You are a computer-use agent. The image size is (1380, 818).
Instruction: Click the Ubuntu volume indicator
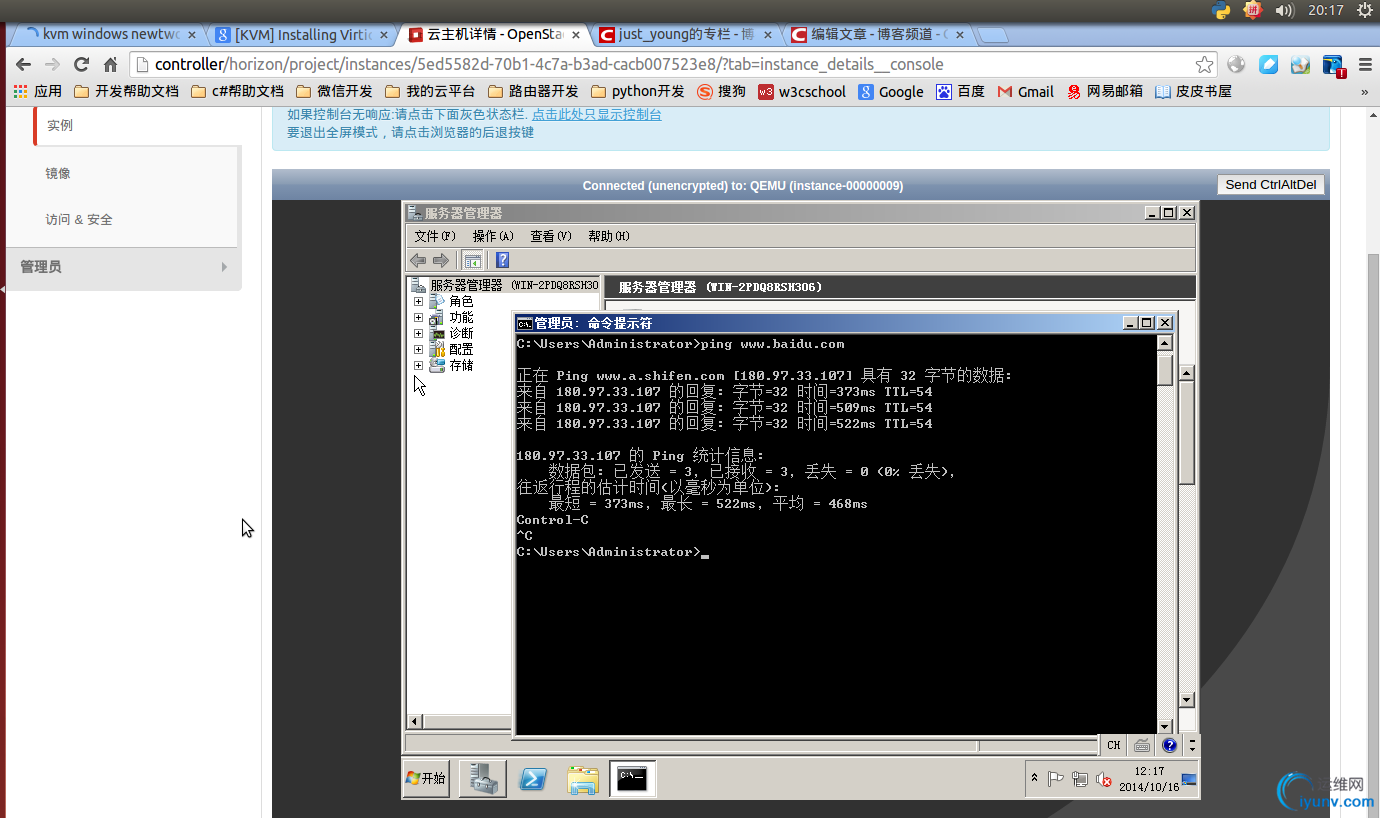point(1285,10)
